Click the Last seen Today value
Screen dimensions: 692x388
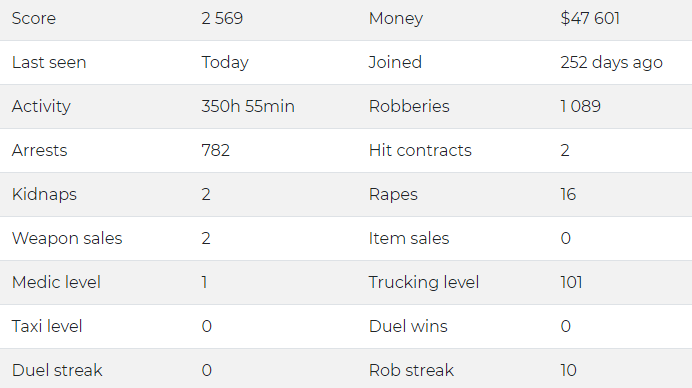pos(225,63)
